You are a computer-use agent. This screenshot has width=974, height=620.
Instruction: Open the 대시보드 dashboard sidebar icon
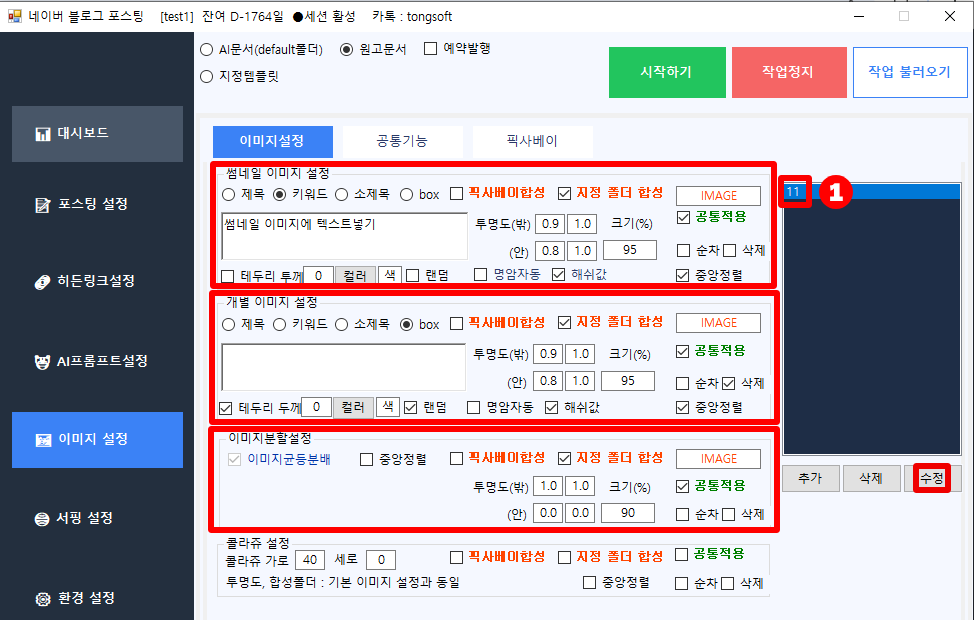[43, 134]
